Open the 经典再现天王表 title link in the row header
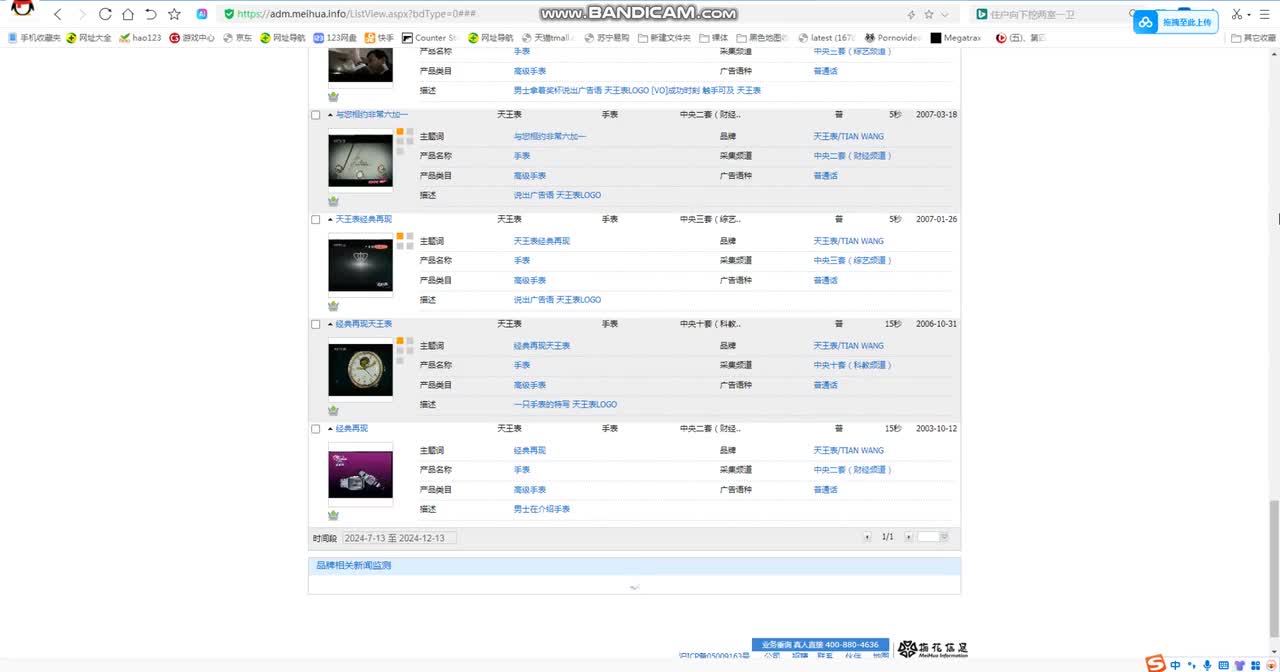Image resolution: width=1280 pixels, height=672 pixels. click(x=363, y=324)
